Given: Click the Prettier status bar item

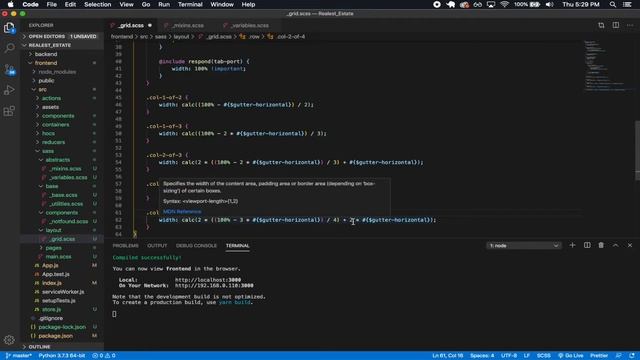Looking at the screenshot, I should point(599,356).
